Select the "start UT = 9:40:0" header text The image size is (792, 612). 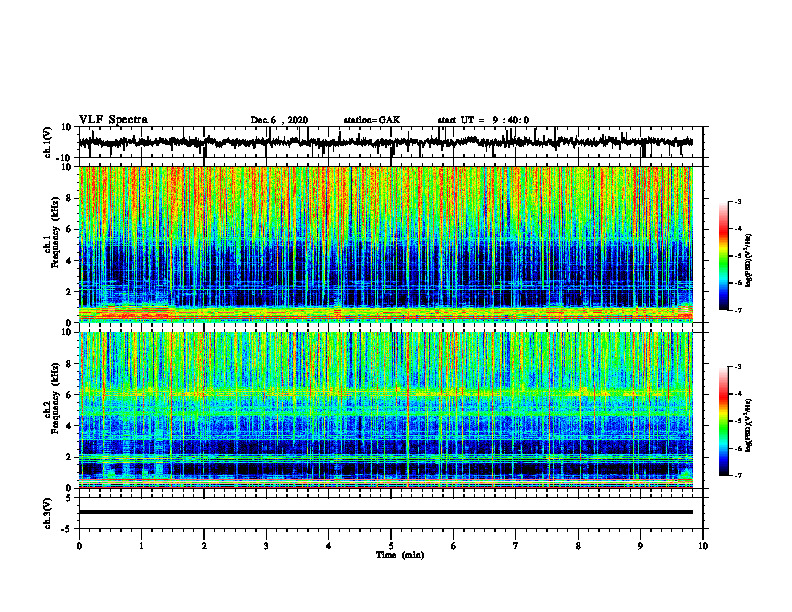tap(483, 120)
